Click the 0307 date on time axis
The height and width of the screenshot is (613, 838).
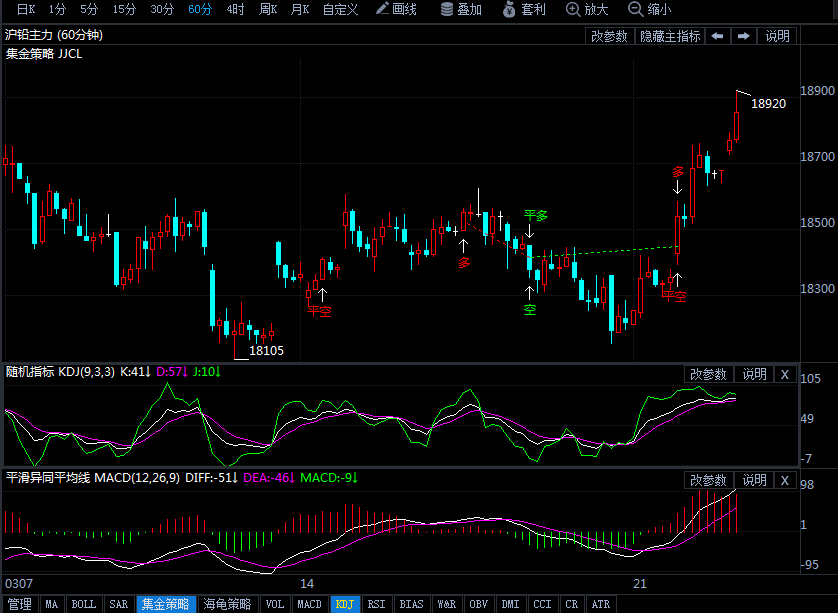19,584
